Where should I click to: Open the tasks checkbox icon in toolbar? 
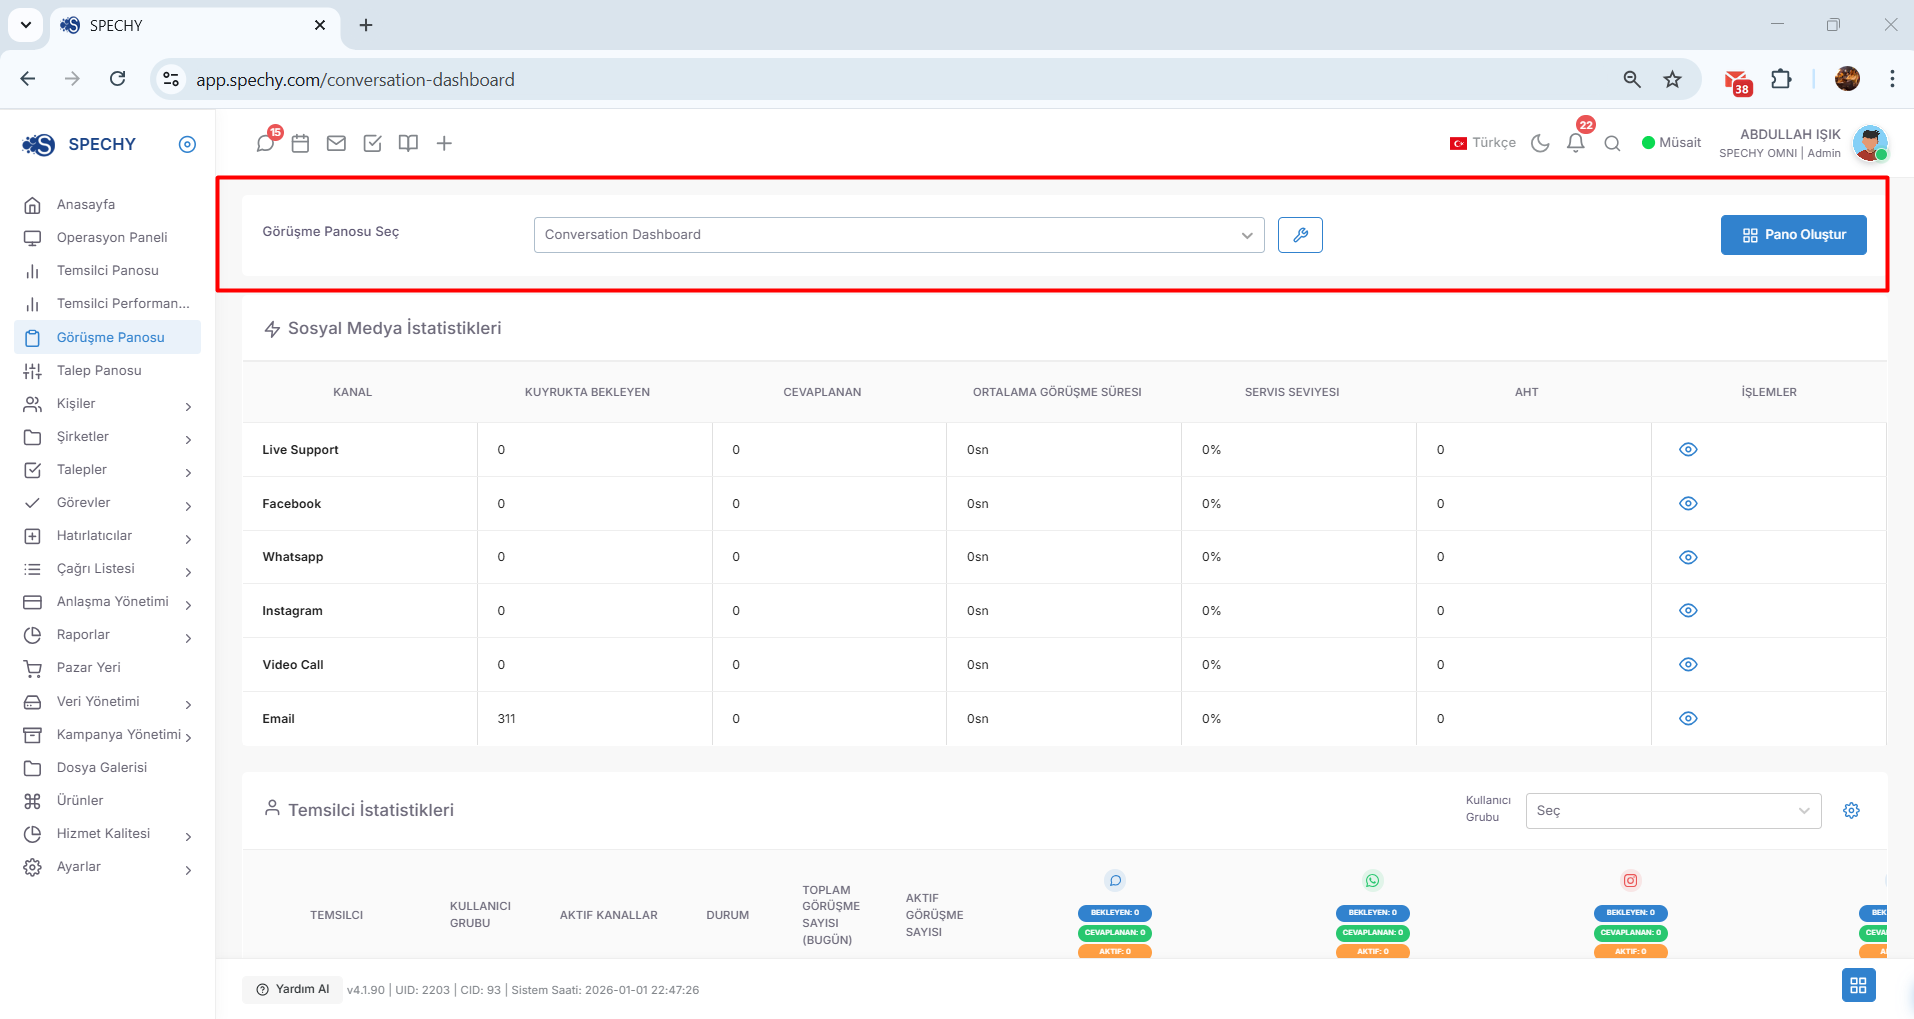point(372,143)
